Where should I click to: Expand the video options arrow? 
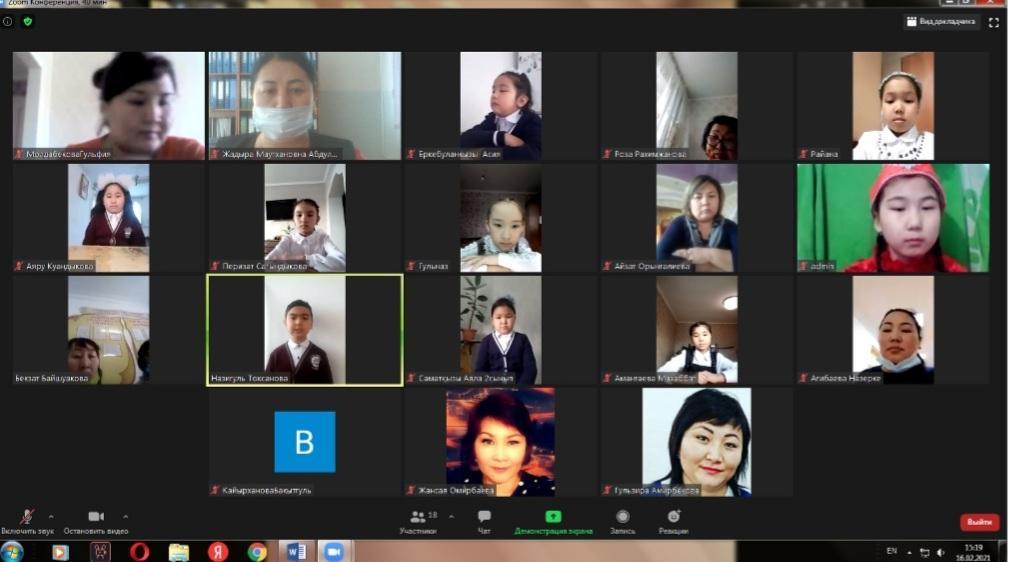[x=125, y=516]
